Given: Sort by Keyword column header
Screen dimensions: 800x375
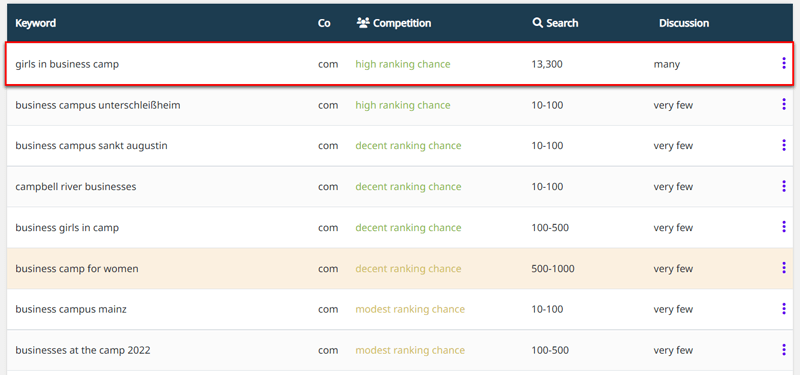Looking at the screenshot, I should tap(36, 23).
